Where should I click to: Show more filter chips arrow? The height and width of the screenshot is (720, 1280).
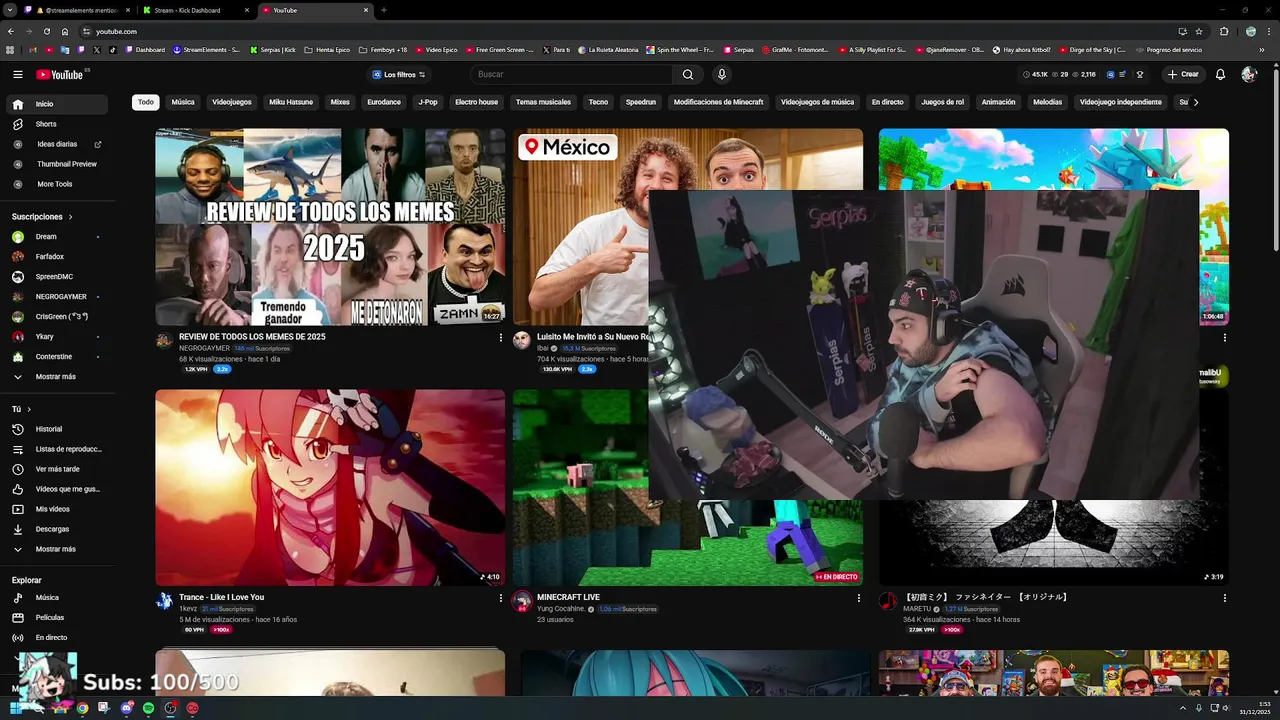click(x=1195, y=102)
